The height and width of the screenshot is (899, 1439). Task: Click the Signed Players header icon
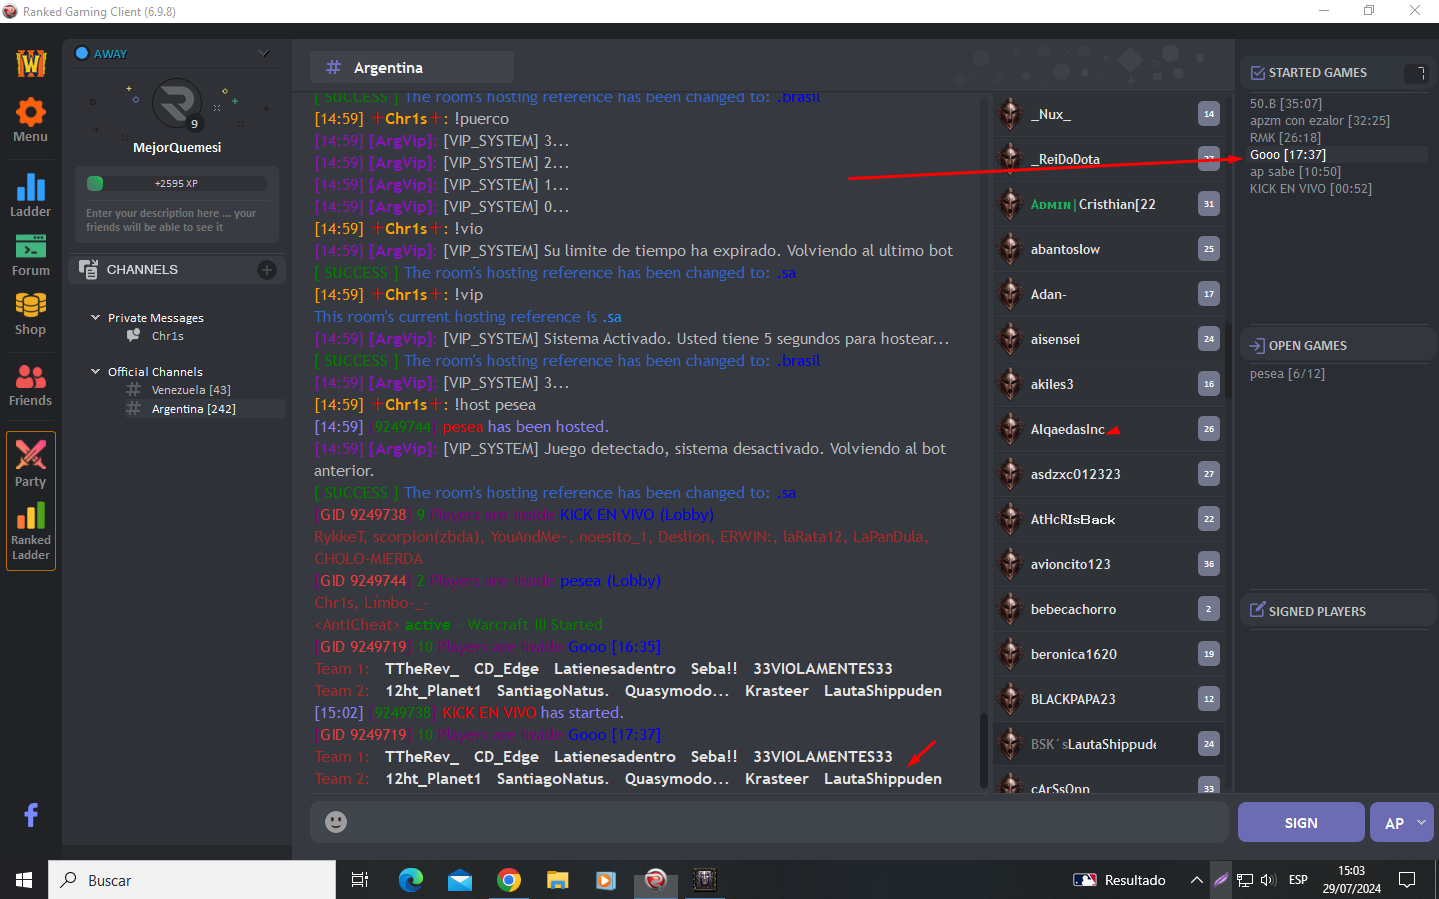click(1257, 610)
